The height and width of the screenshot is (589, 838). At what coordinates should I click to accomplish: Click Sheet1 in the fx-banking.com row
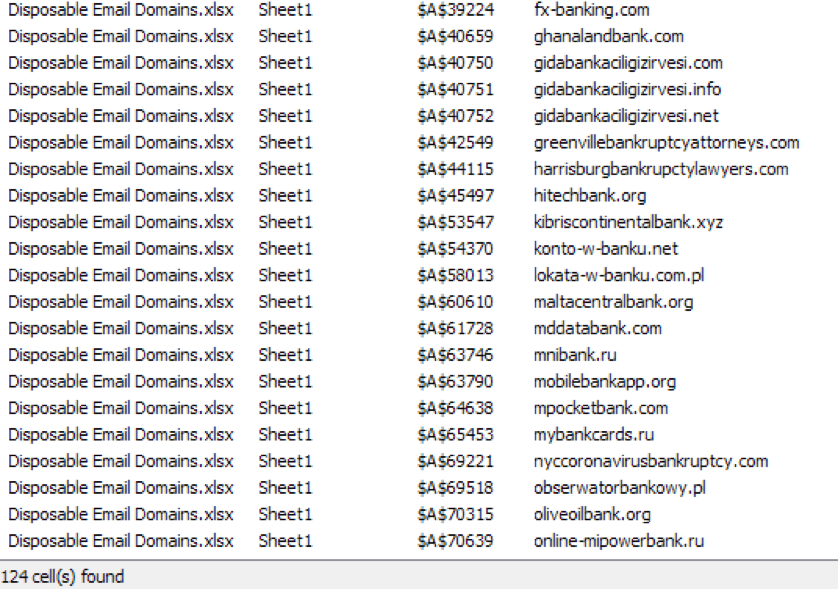285,10
